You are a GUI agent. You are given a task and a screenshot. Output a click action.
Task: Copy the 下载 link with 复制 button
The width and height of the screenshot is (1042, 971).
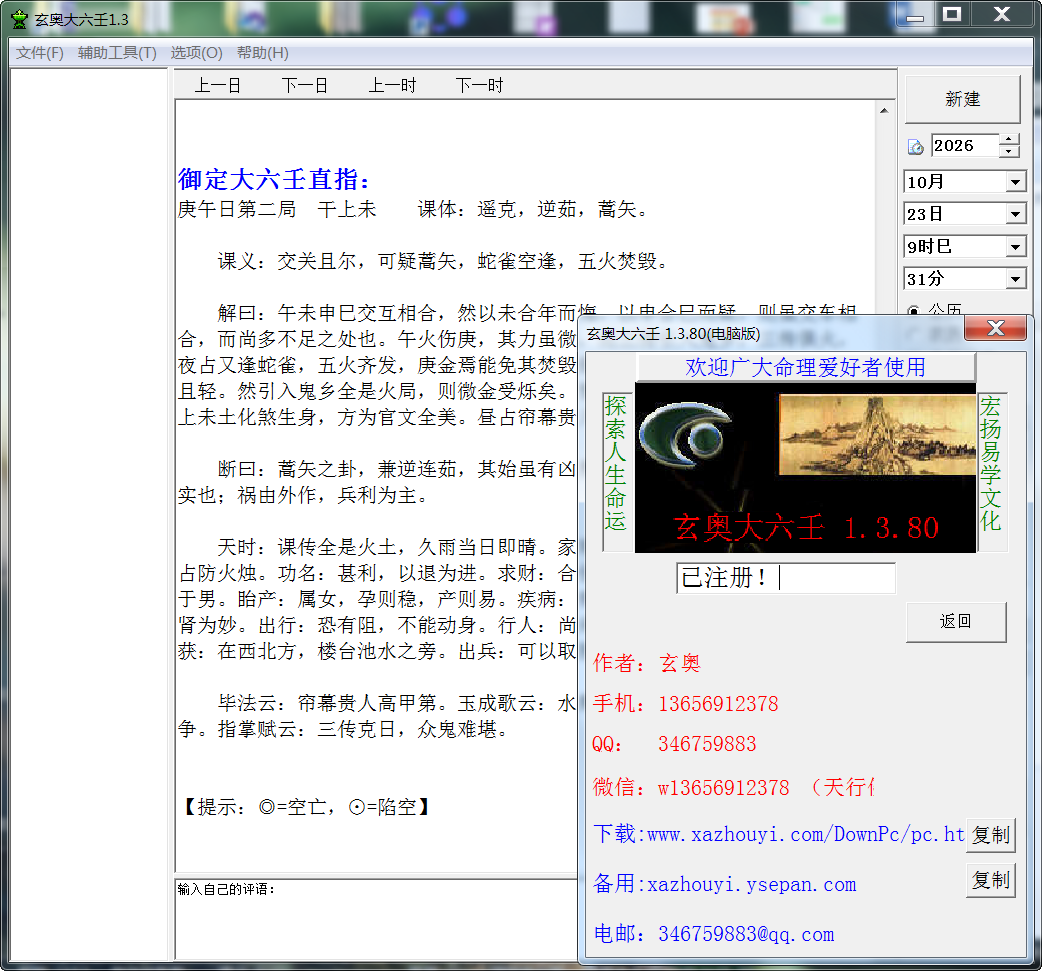pyautogui.click(x=990, y=835)
